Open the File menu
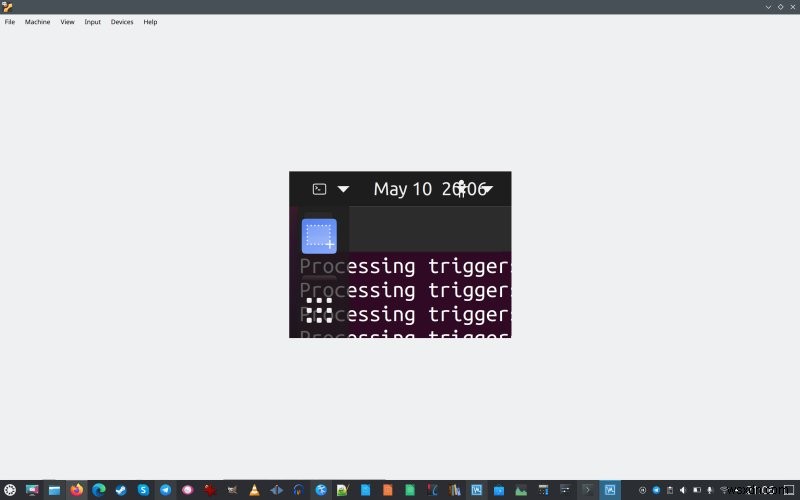 [x=10, y=22]
